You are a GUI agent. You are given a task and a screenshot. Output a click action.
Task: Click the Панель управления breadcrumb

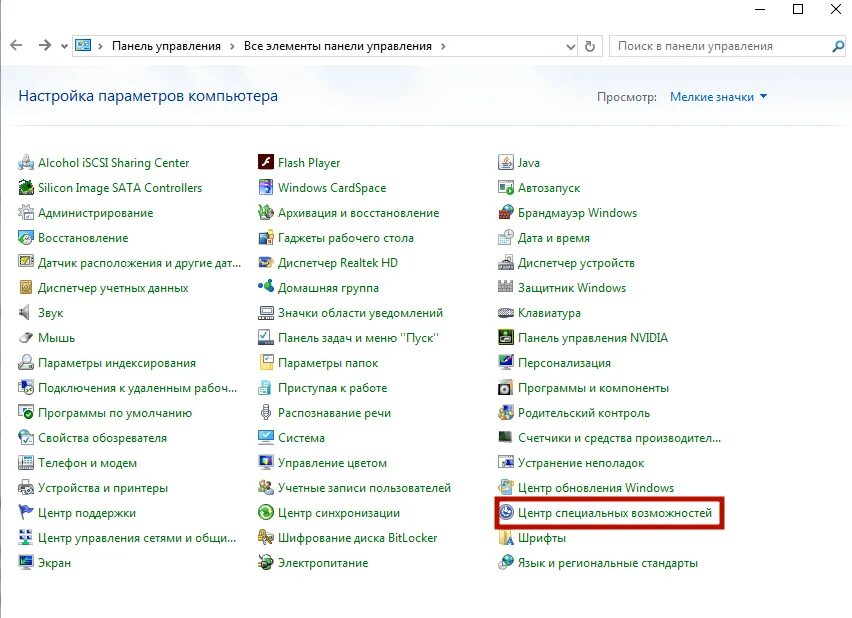point(166,47)
